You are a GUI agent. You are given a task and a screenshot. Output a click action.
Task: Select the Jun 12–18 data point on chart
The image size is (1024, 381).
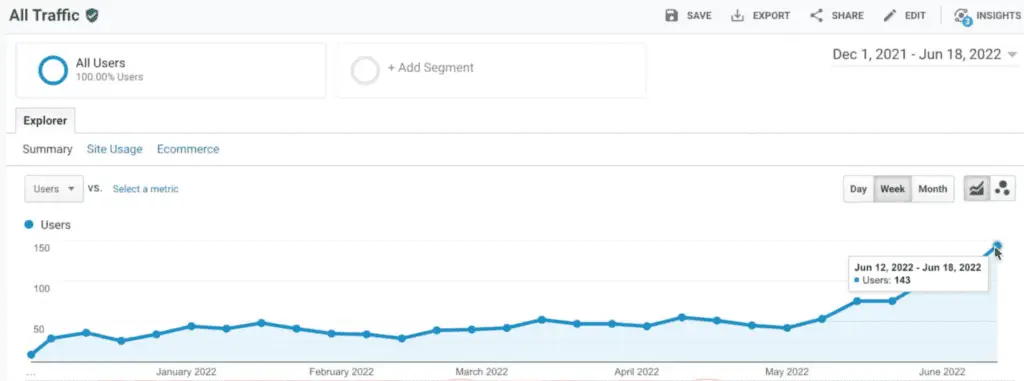point(997,246)
